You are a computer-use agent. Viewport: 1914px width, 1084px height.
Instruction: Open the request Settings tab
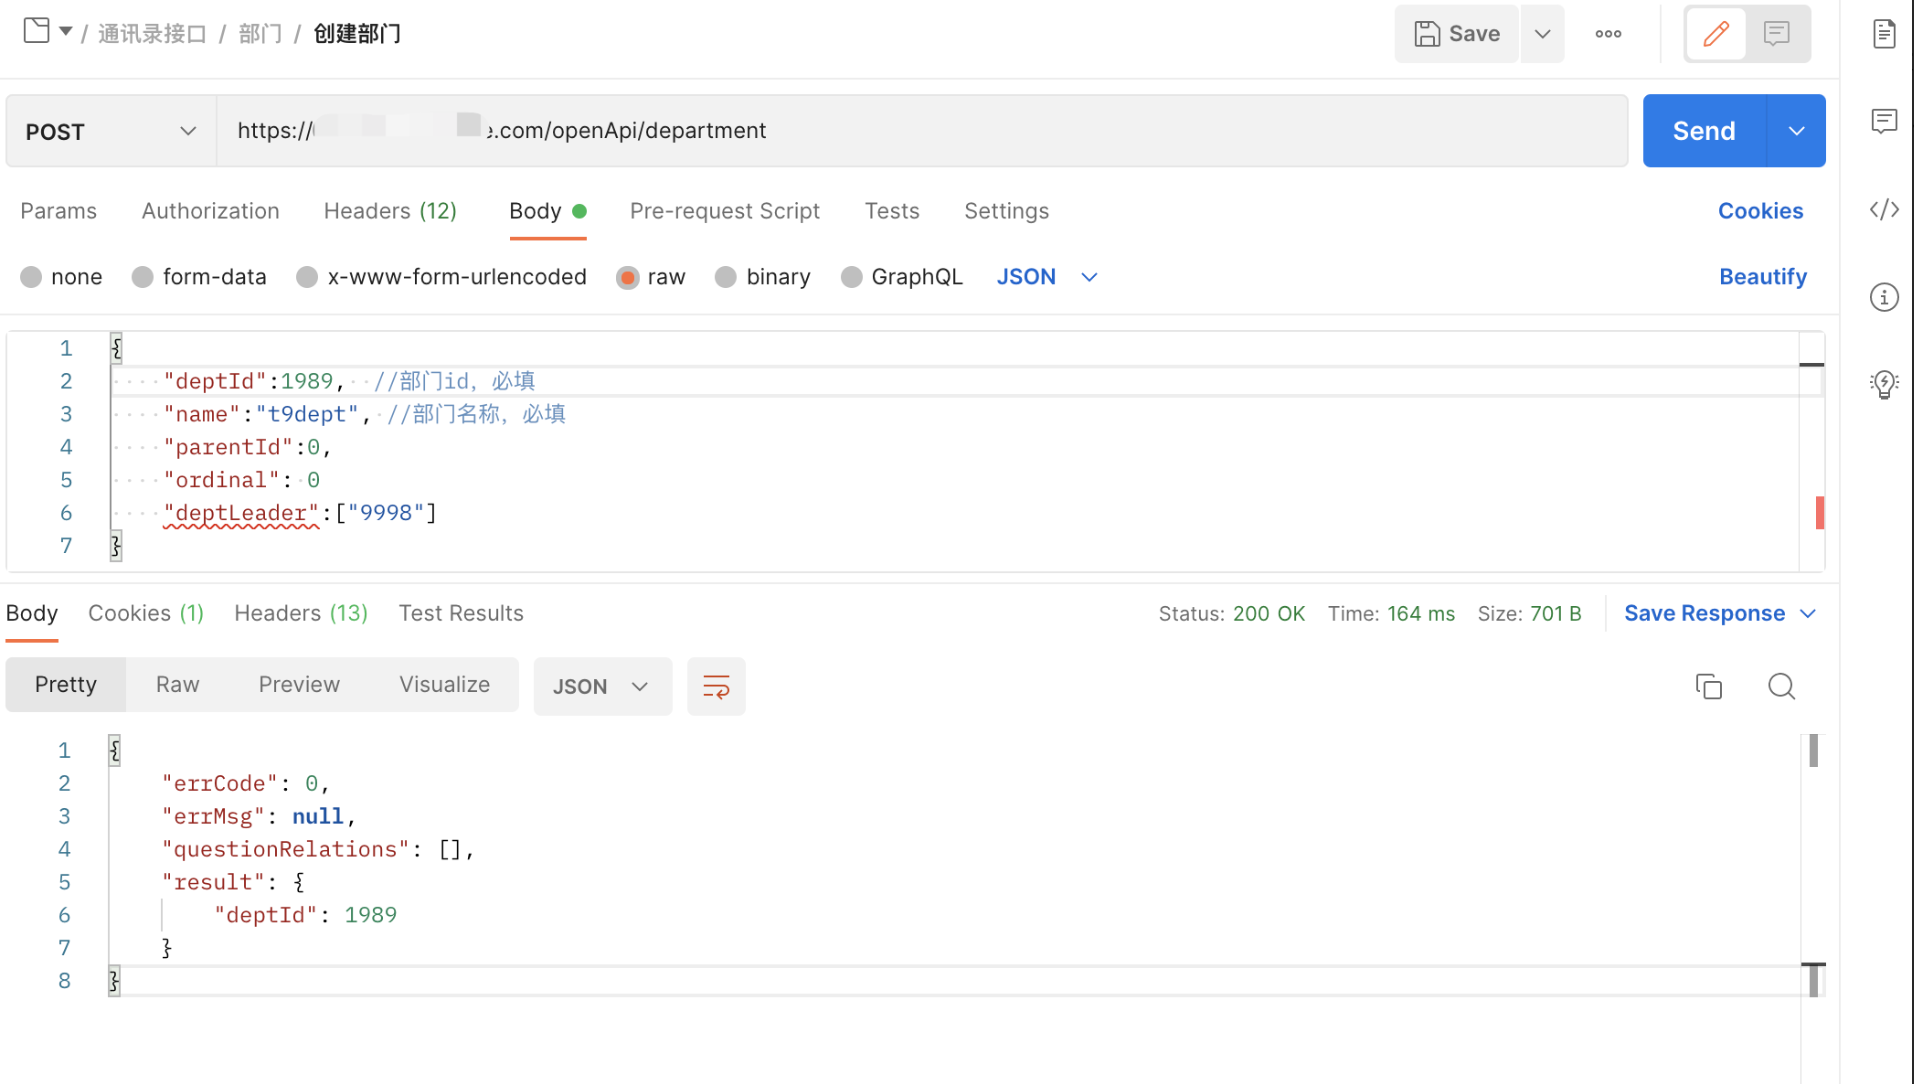pyautogui.click(x=1006, y=211)
